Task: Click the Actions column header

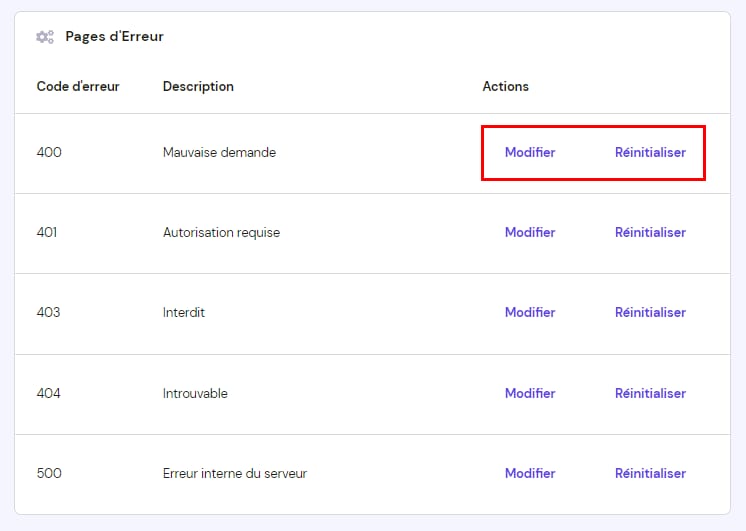Action: point(505,87)
